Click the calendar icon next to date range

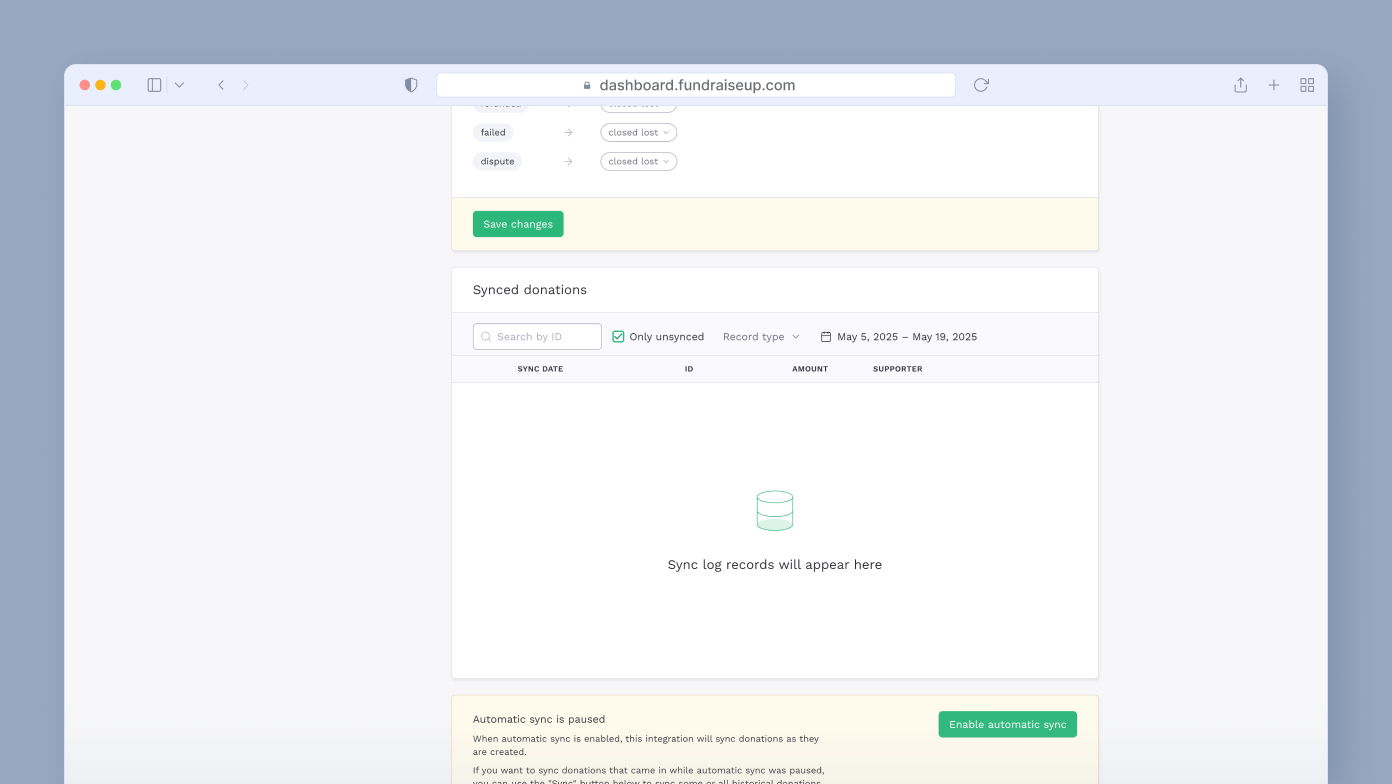[826, 336]
